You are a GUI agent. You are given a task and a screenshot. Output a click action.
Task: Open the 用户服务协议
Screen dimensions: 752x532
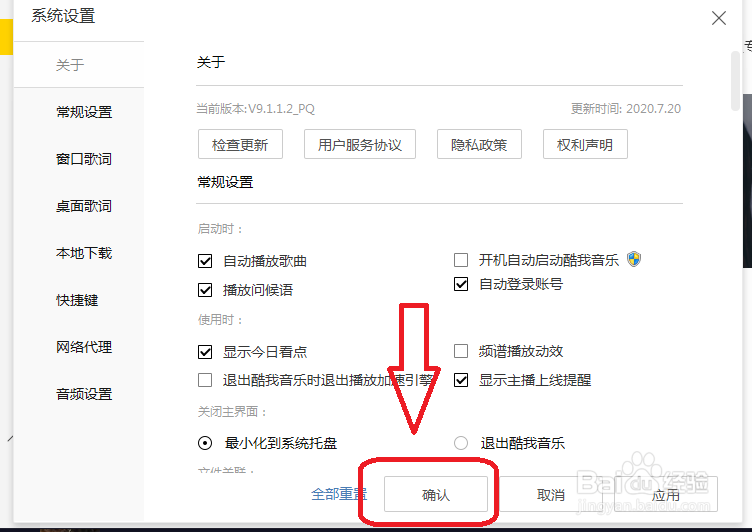(360, 144)
